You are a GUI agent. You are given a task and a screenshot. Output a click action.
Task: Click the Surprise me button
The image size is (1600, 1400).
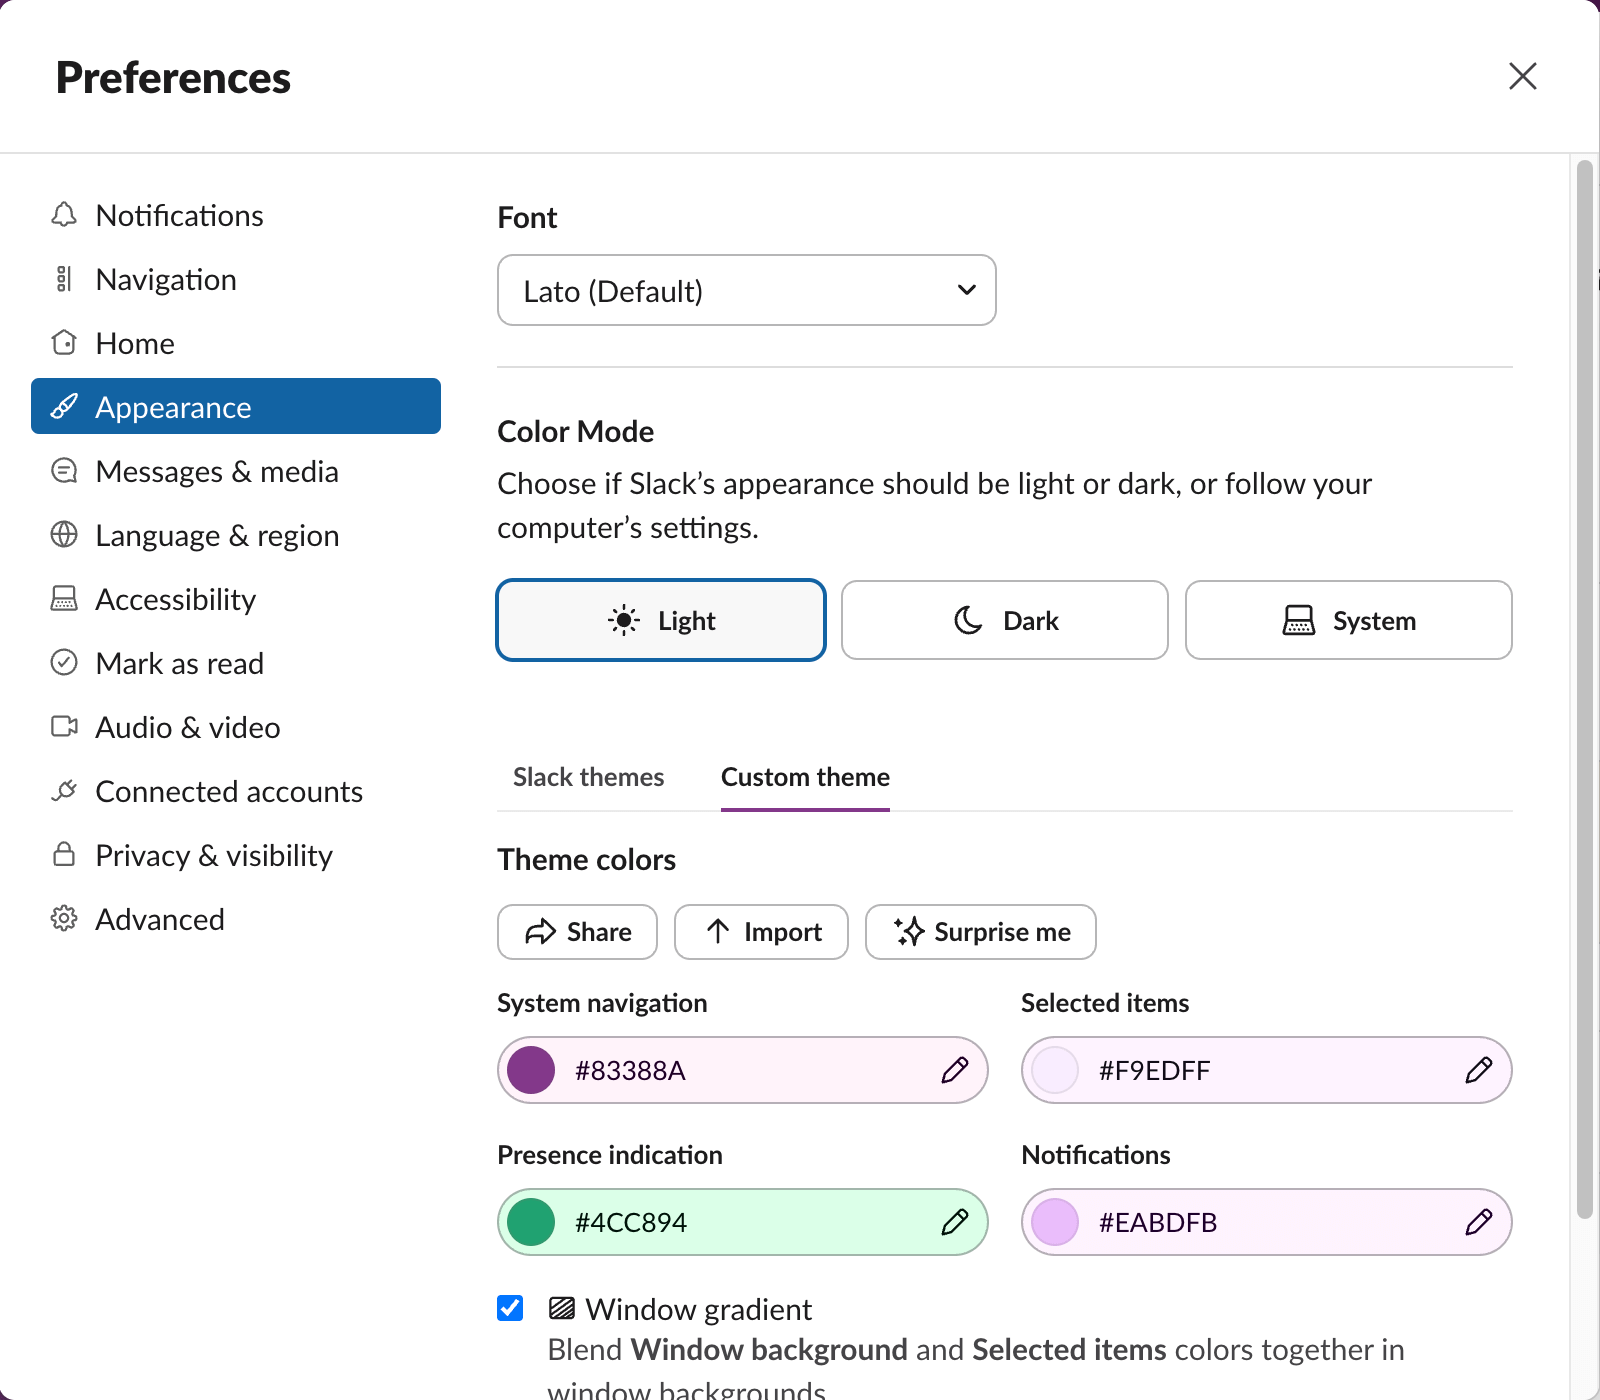[981, 932]
